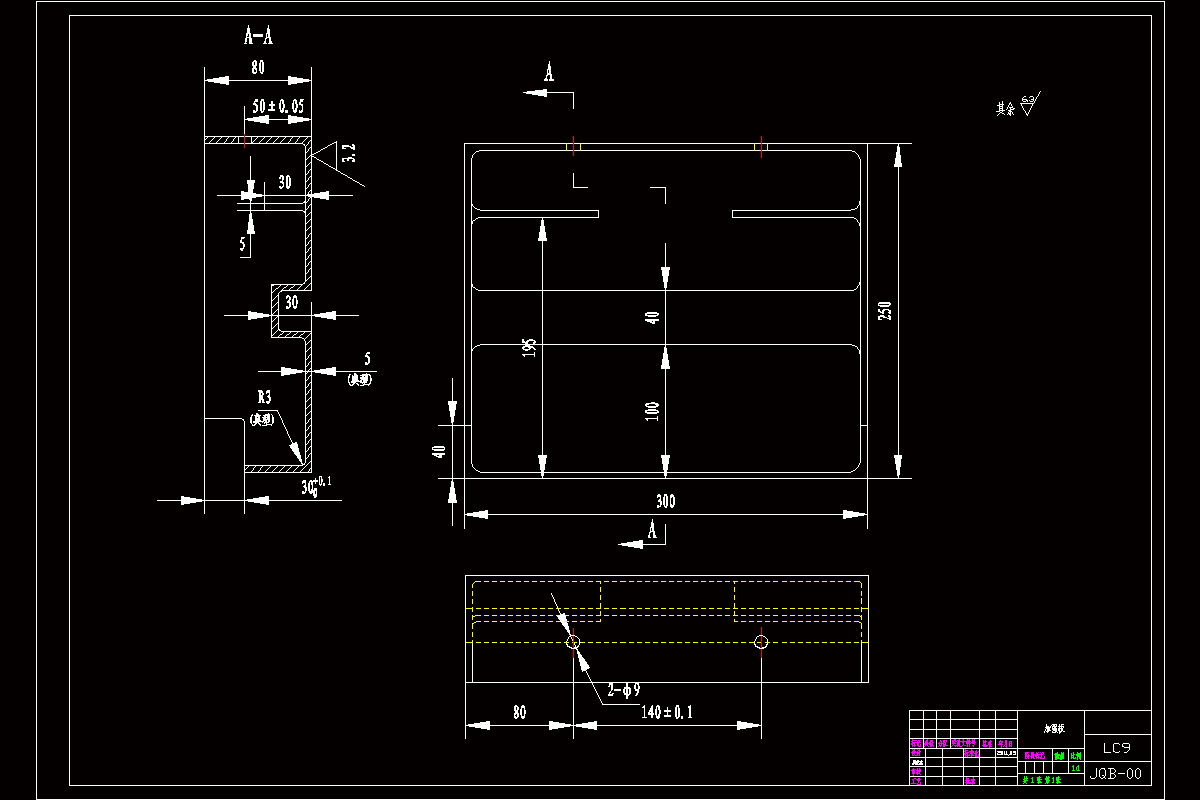Click the "195" vertical dimension
The image size is (1200, 800).
pos(530,347)
